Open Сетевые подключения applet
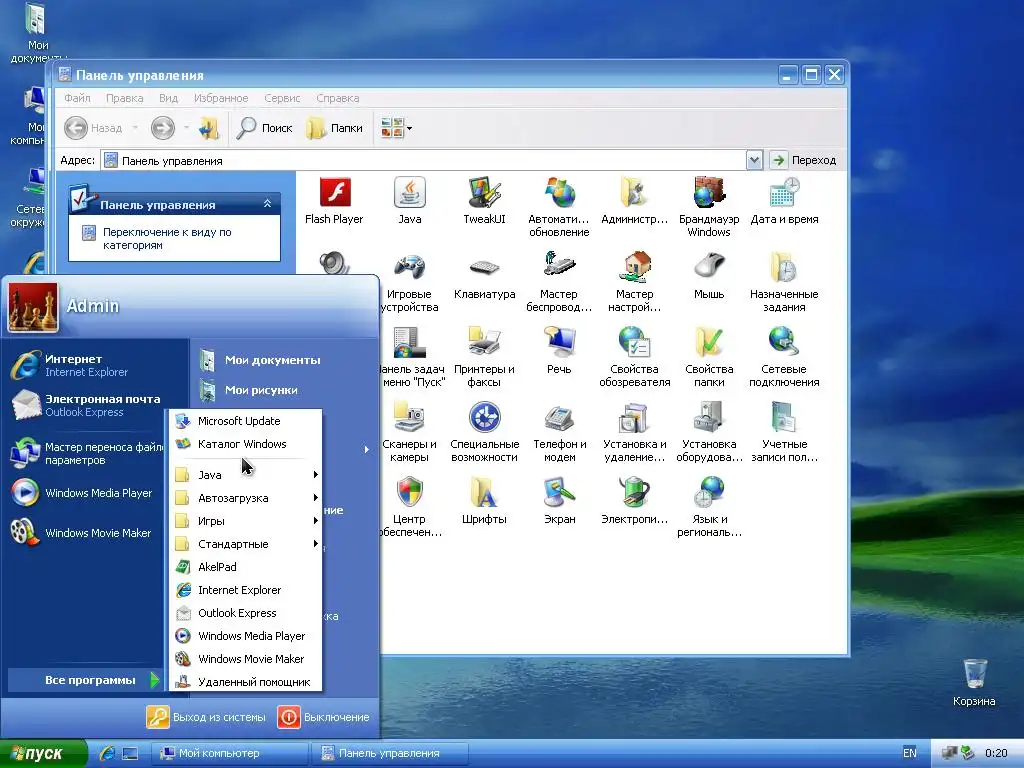 coord(784,357)
